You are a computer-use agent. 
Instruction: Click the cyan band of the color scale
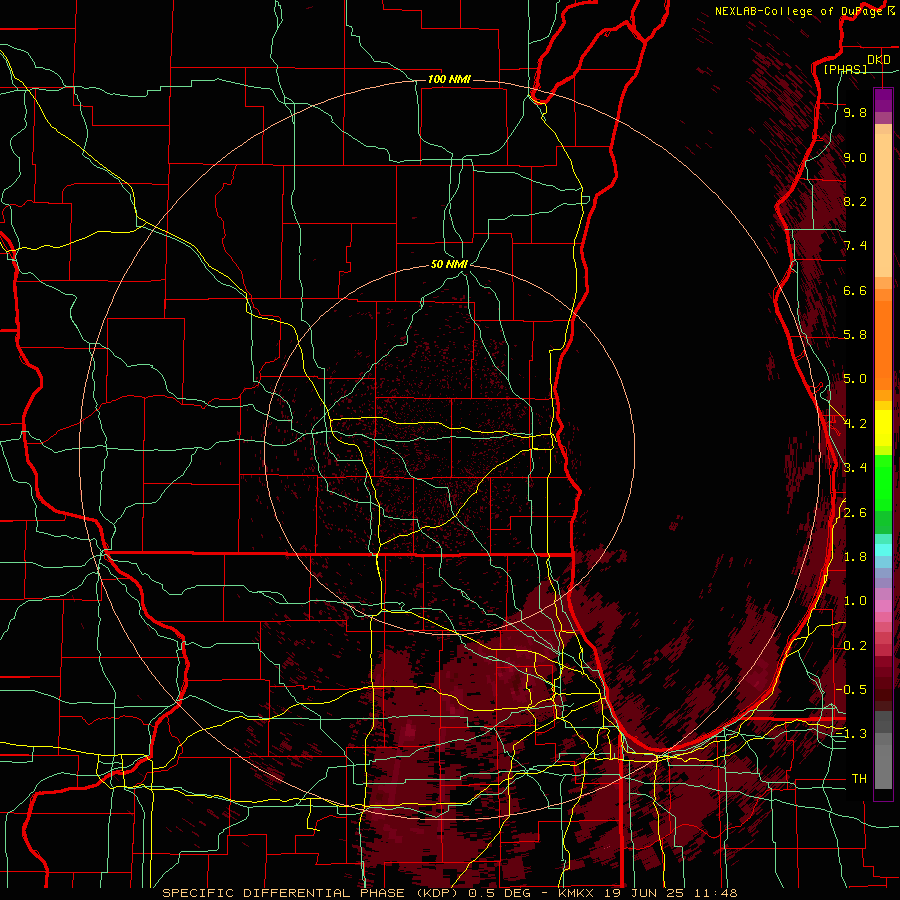pos(883,550)
